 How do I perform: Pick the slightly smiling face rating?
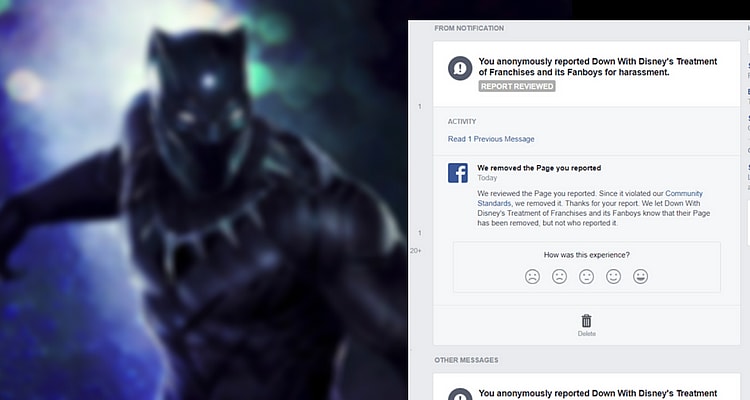coord(614,276)
